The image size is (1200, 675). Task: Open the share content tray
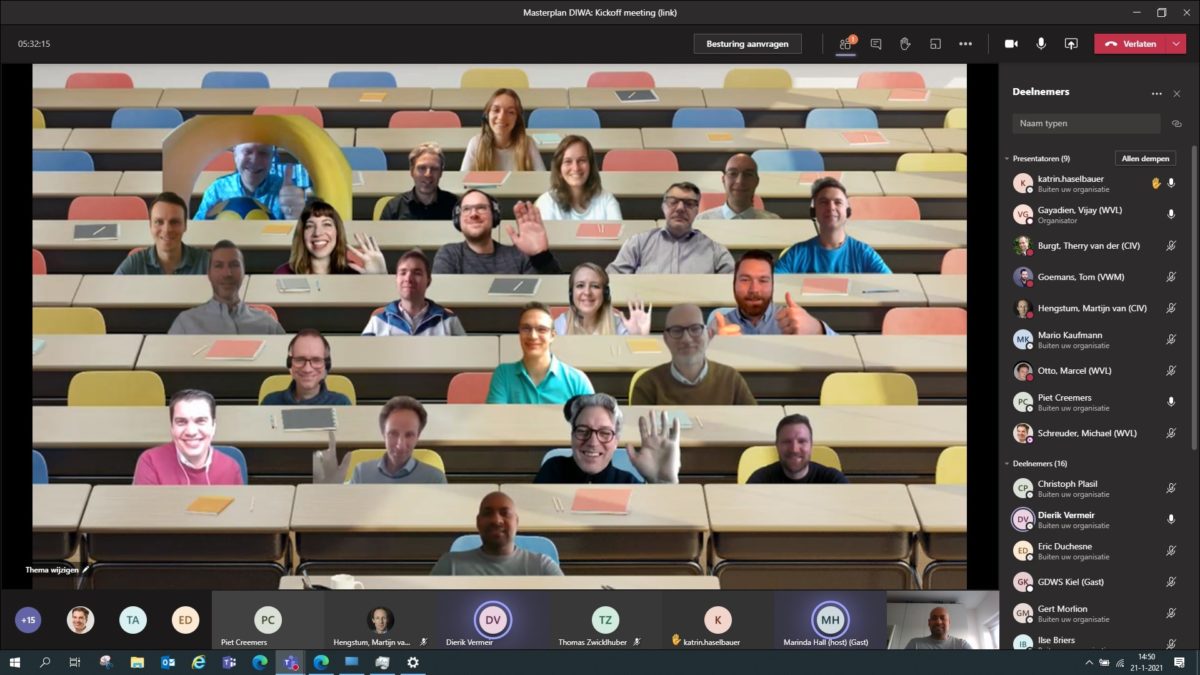click(1071, 44)
